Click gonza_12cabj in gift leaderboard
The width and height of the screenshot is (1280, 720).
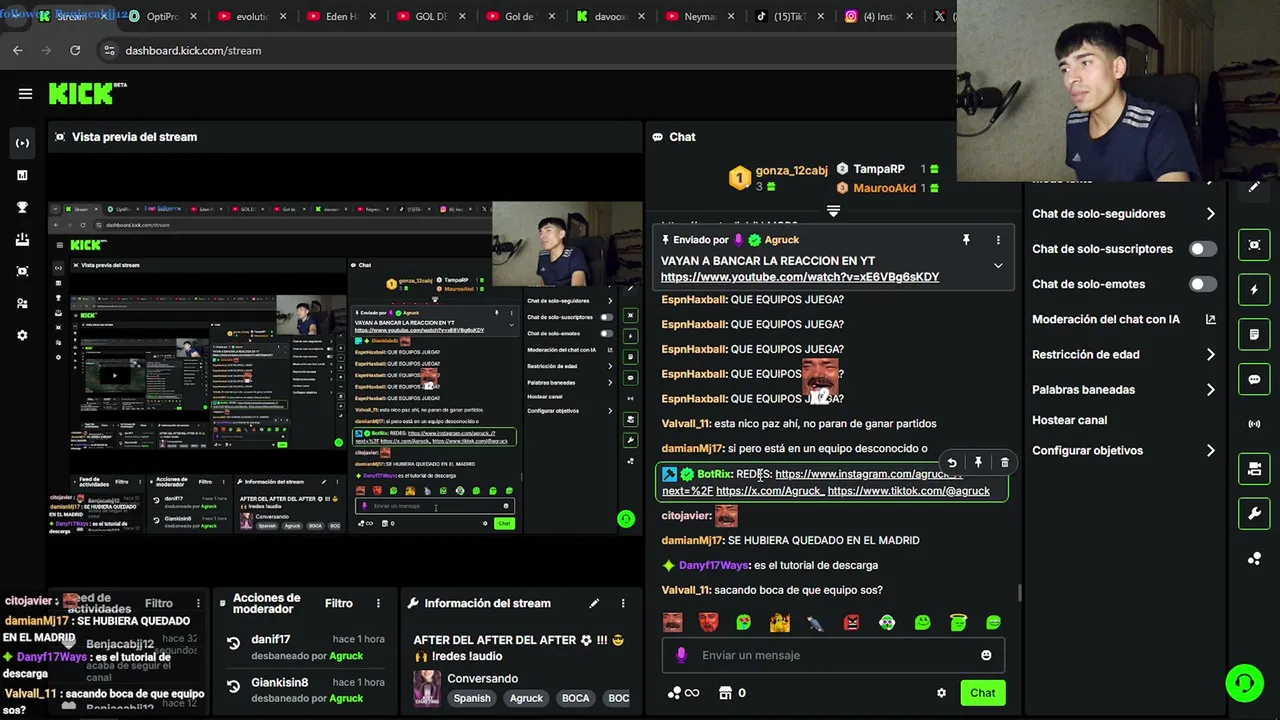coord(791,170)
